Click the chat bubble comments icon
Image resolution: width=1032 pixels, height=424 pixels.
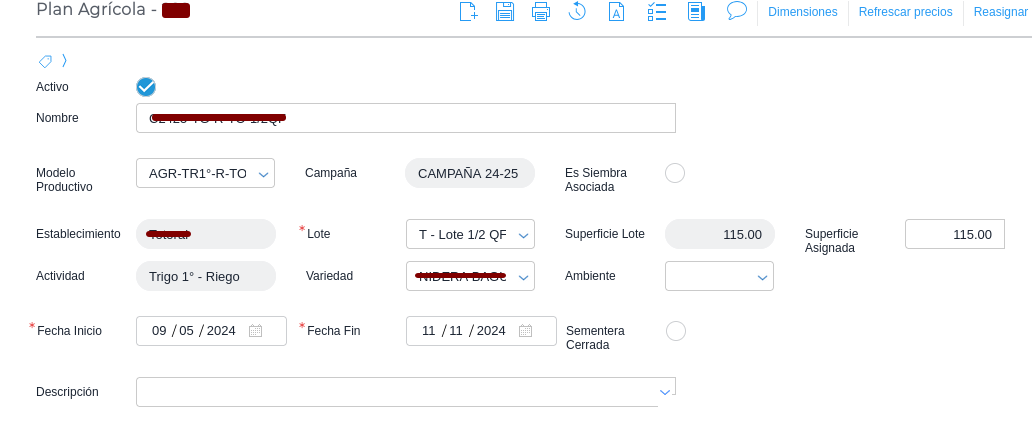tap(737, 11)
